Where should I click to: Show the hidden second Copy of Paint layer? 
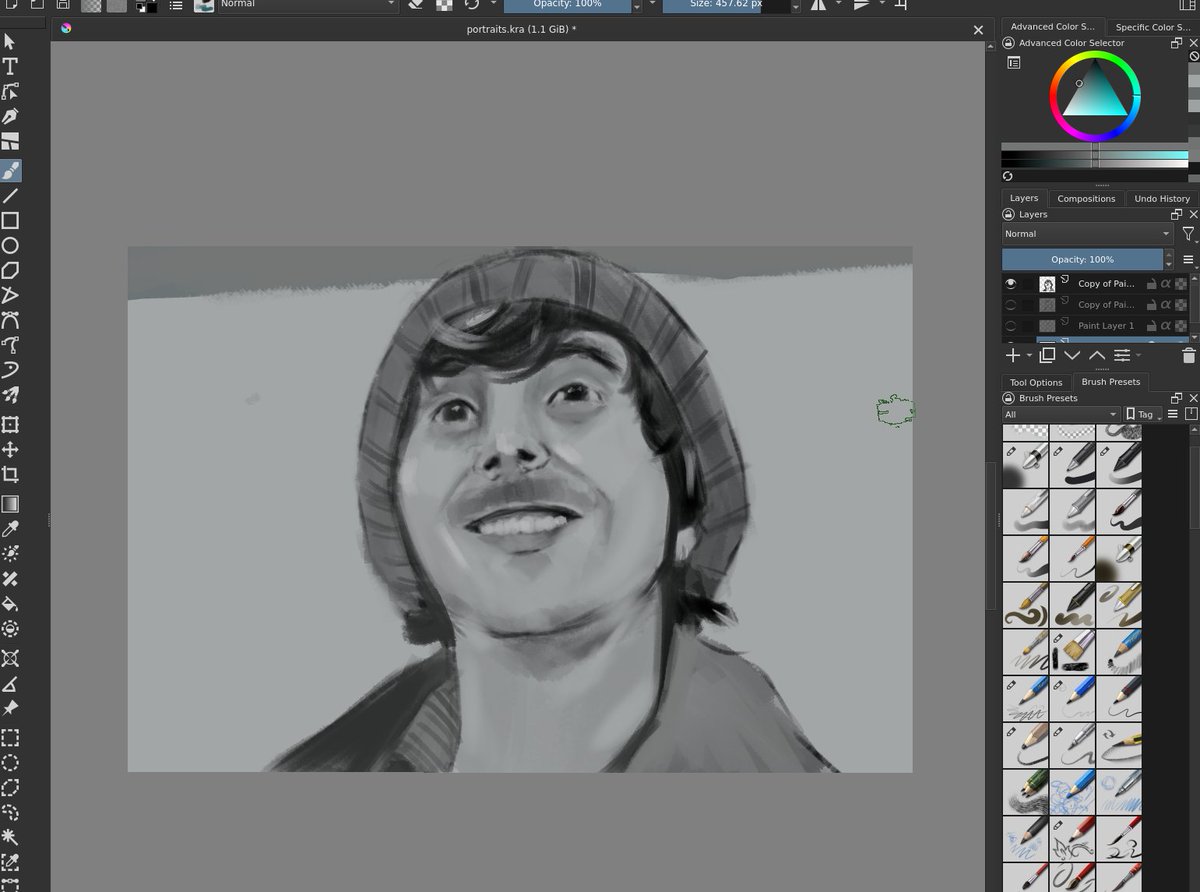tap(1011, 305)
